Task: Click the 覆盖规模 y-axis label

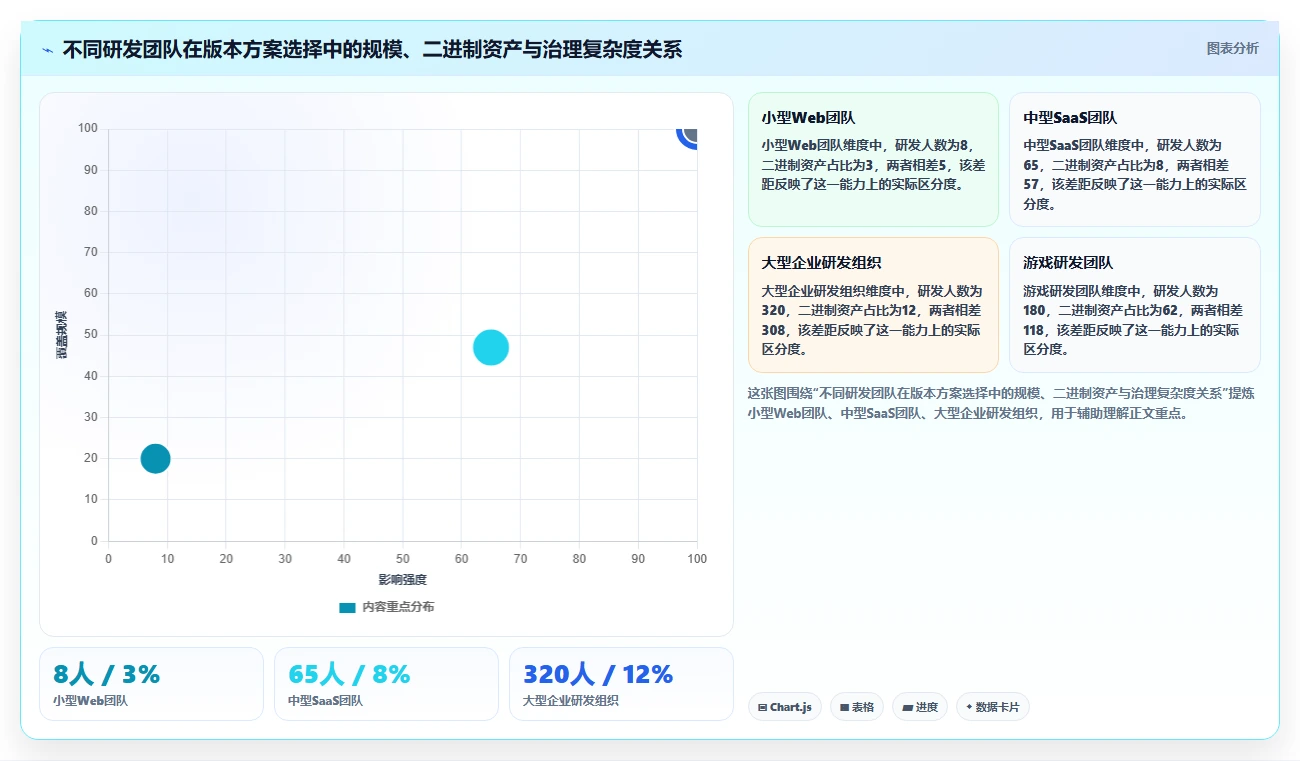Action: pos(62,335)
